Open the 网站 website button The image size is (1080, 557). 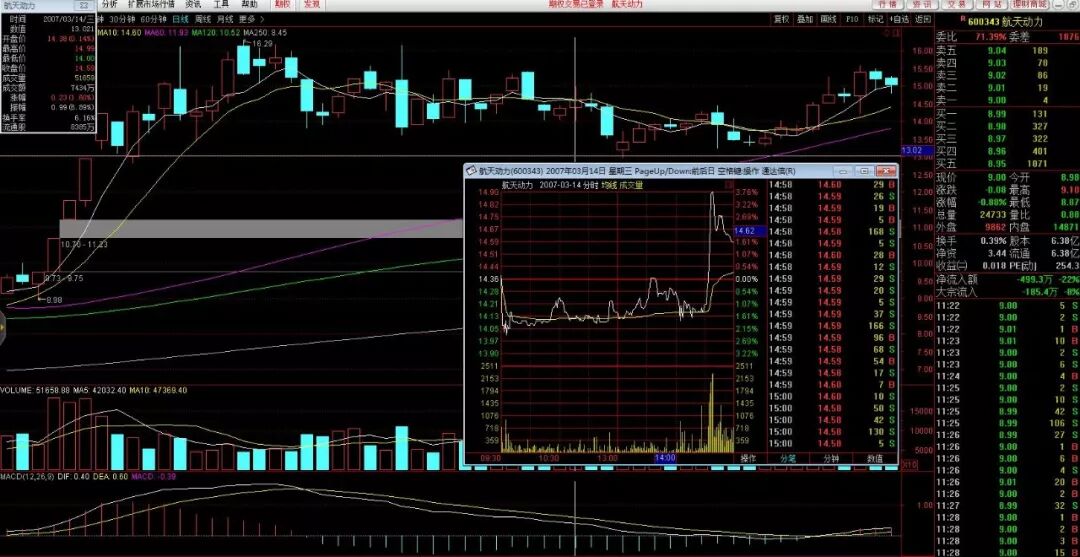tap(990, 4)
